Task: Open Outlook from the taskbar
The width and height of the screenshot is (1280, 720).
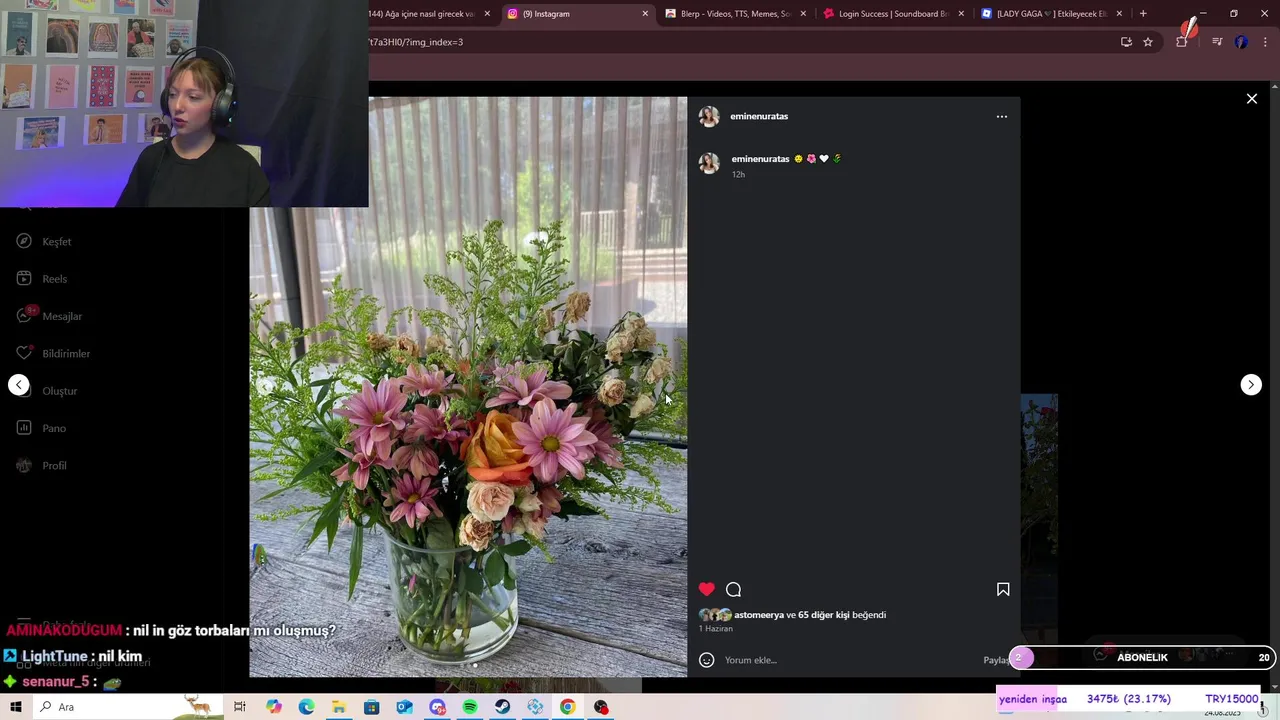Action: [404, 707]
